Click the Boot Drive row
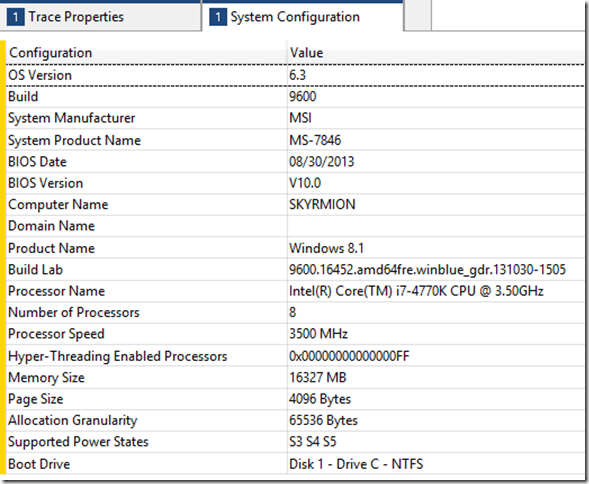 tap(295, 464)
